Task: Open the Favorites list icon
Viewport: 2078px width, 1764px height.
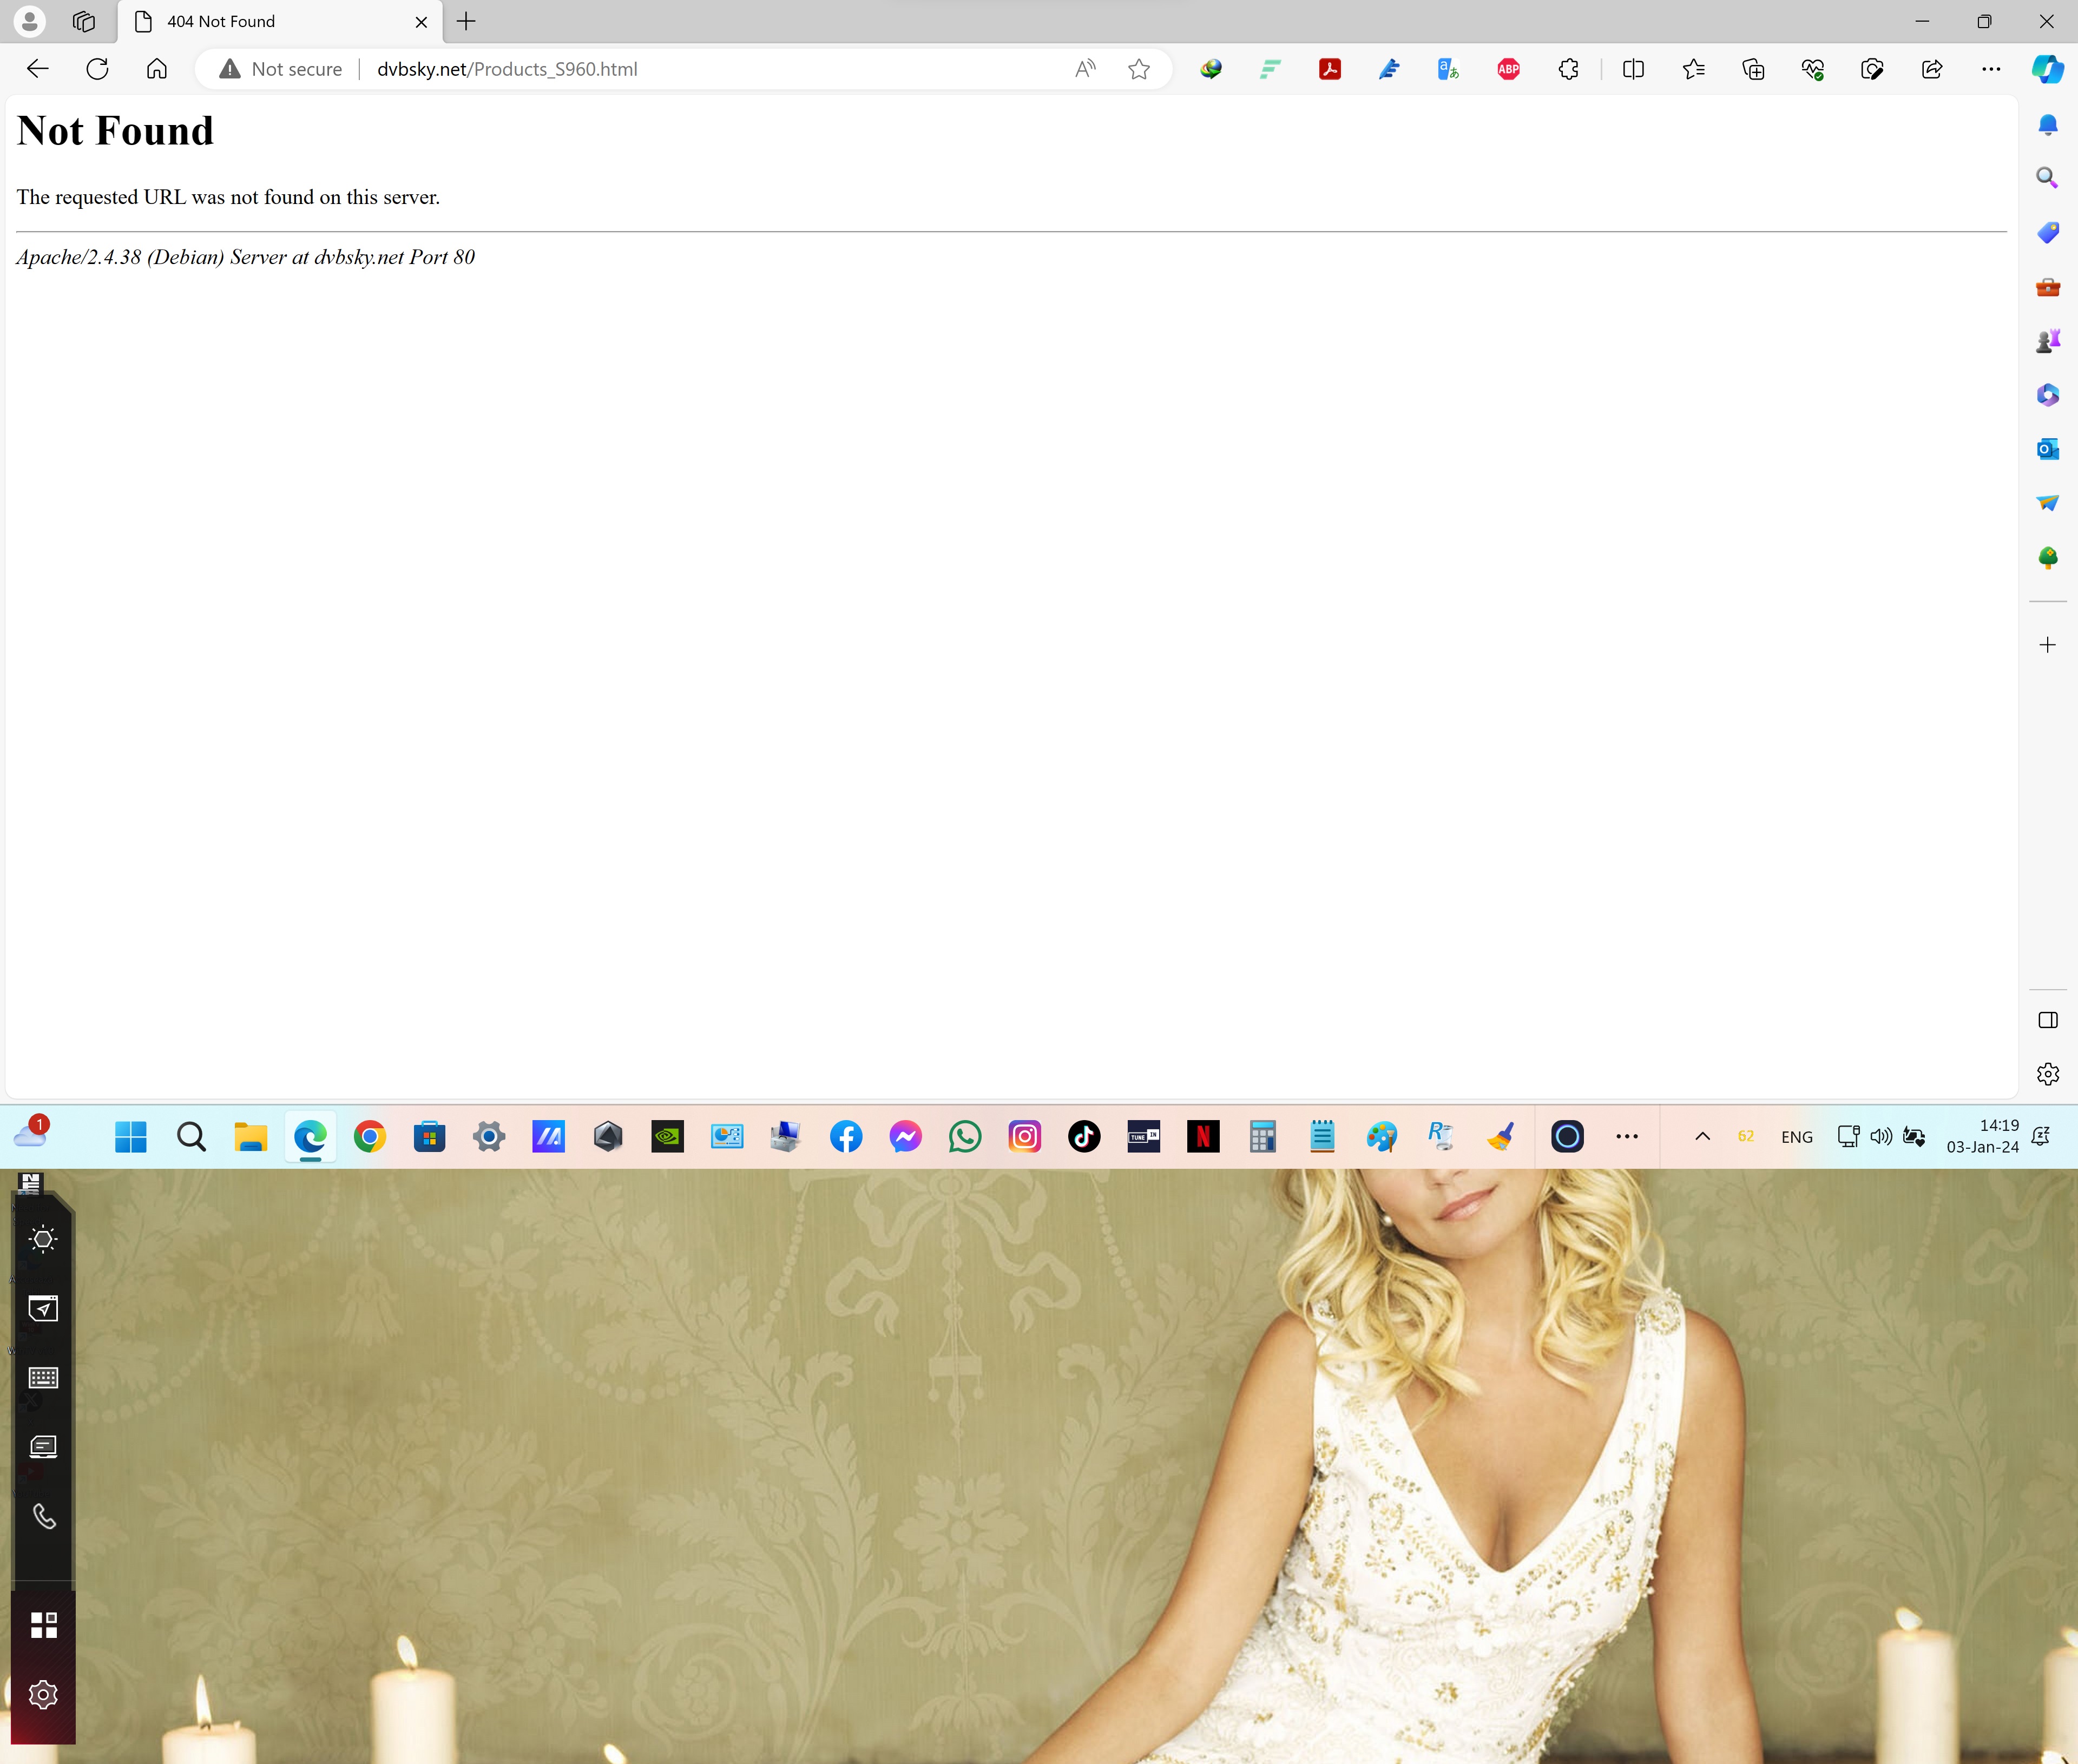Action: (1693, 69)
